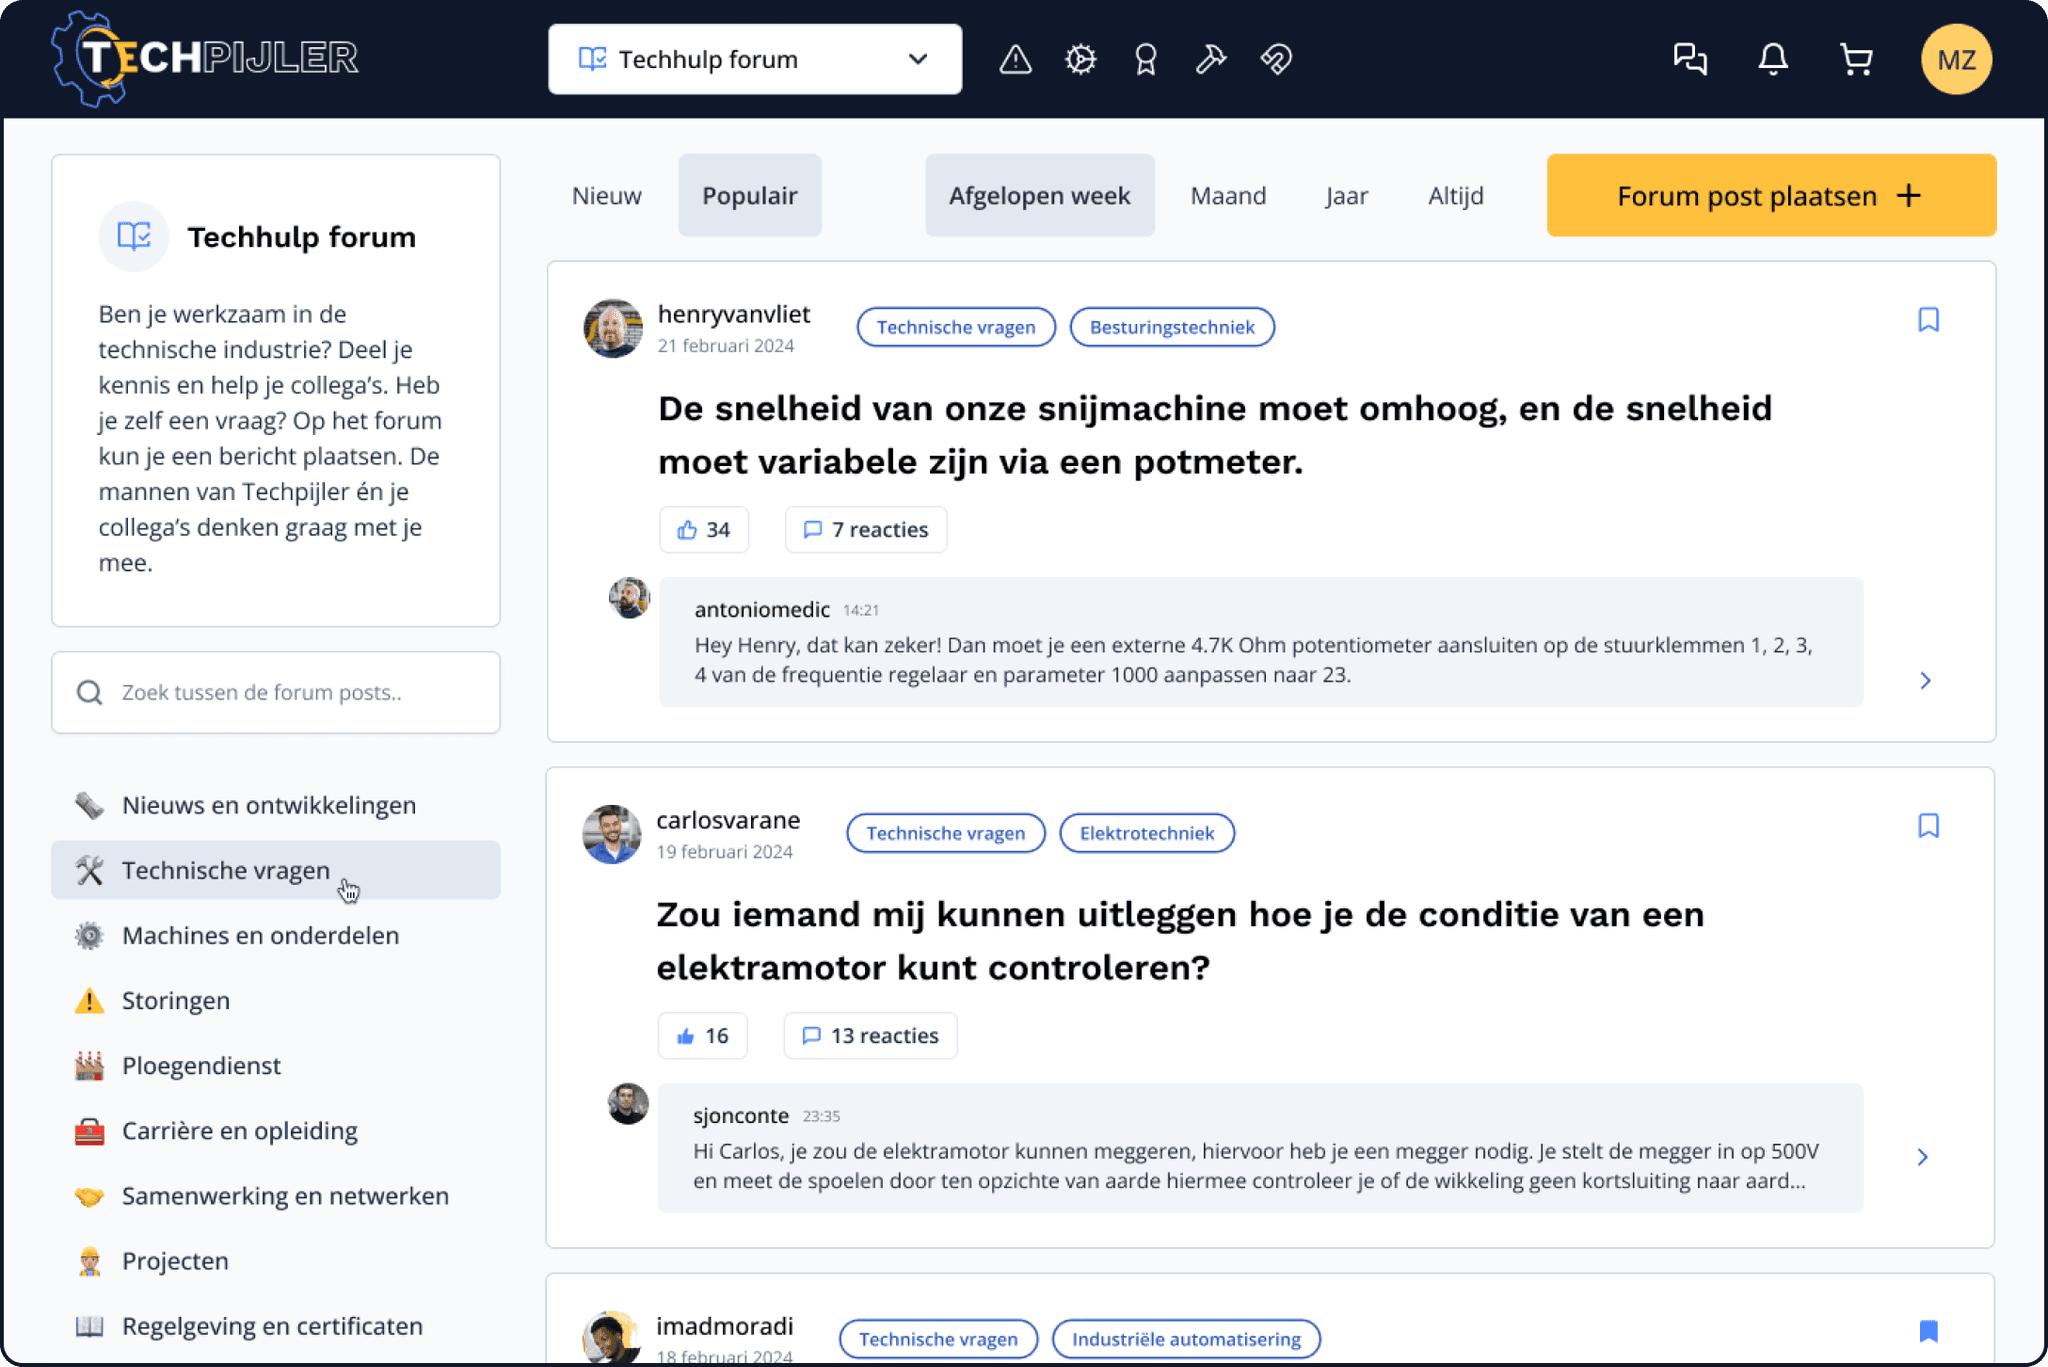
Task: Click the gear icon in the header
Action: [x=1080, y=59]
